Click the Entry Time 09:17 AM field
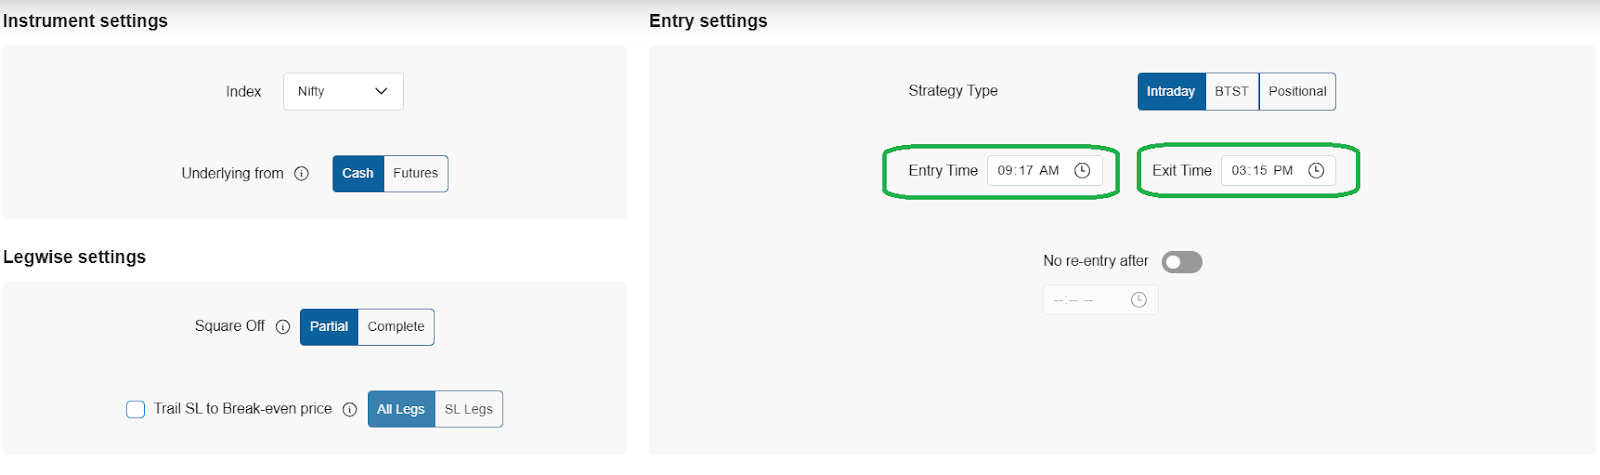This screenshot has width=1600, height=475. pyautogui.click(x=1045, y=171)
